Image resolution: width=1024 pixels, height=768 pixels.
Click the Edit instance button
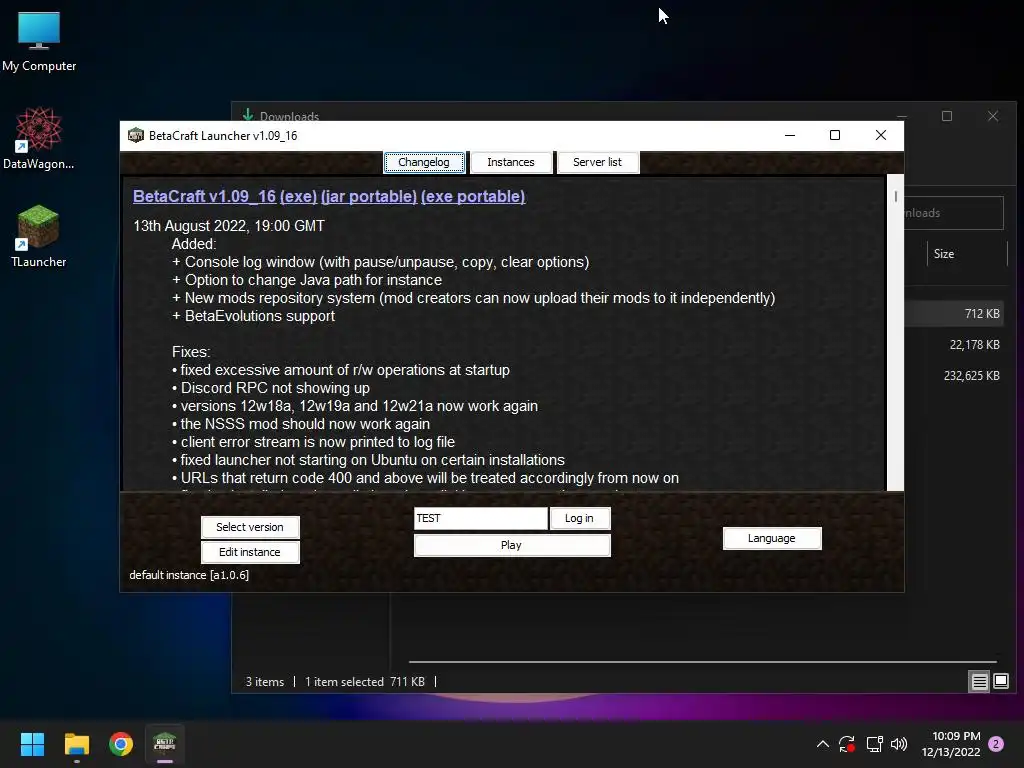pyautogui.click(x=250, y=552)
